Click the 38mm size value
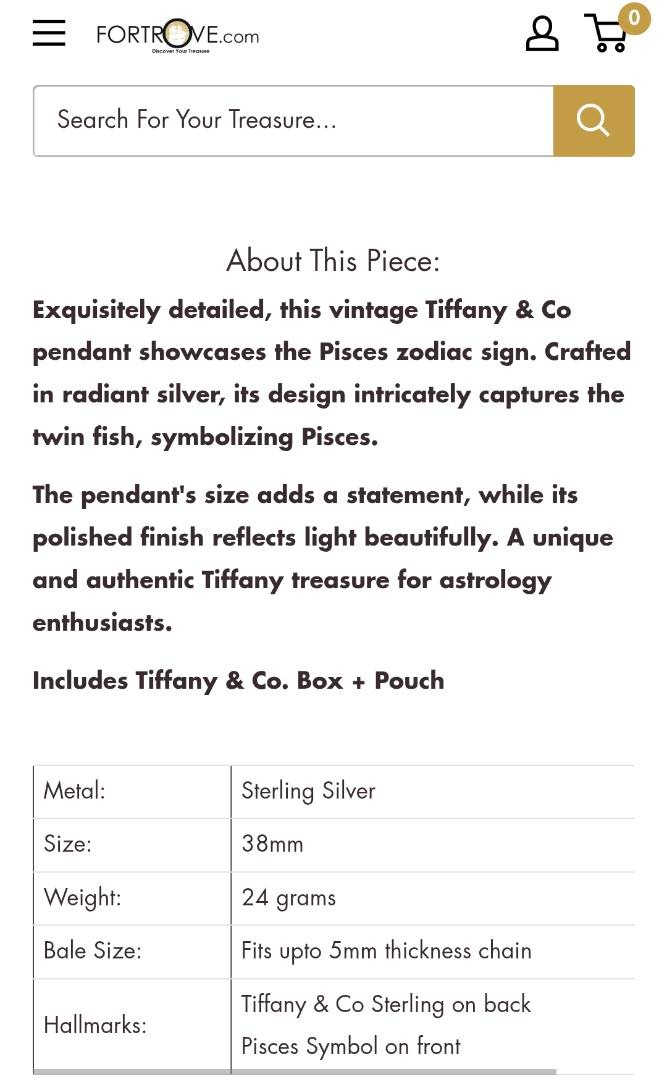This screenshot has height=1080, width=667. click(x=272, y=844)
